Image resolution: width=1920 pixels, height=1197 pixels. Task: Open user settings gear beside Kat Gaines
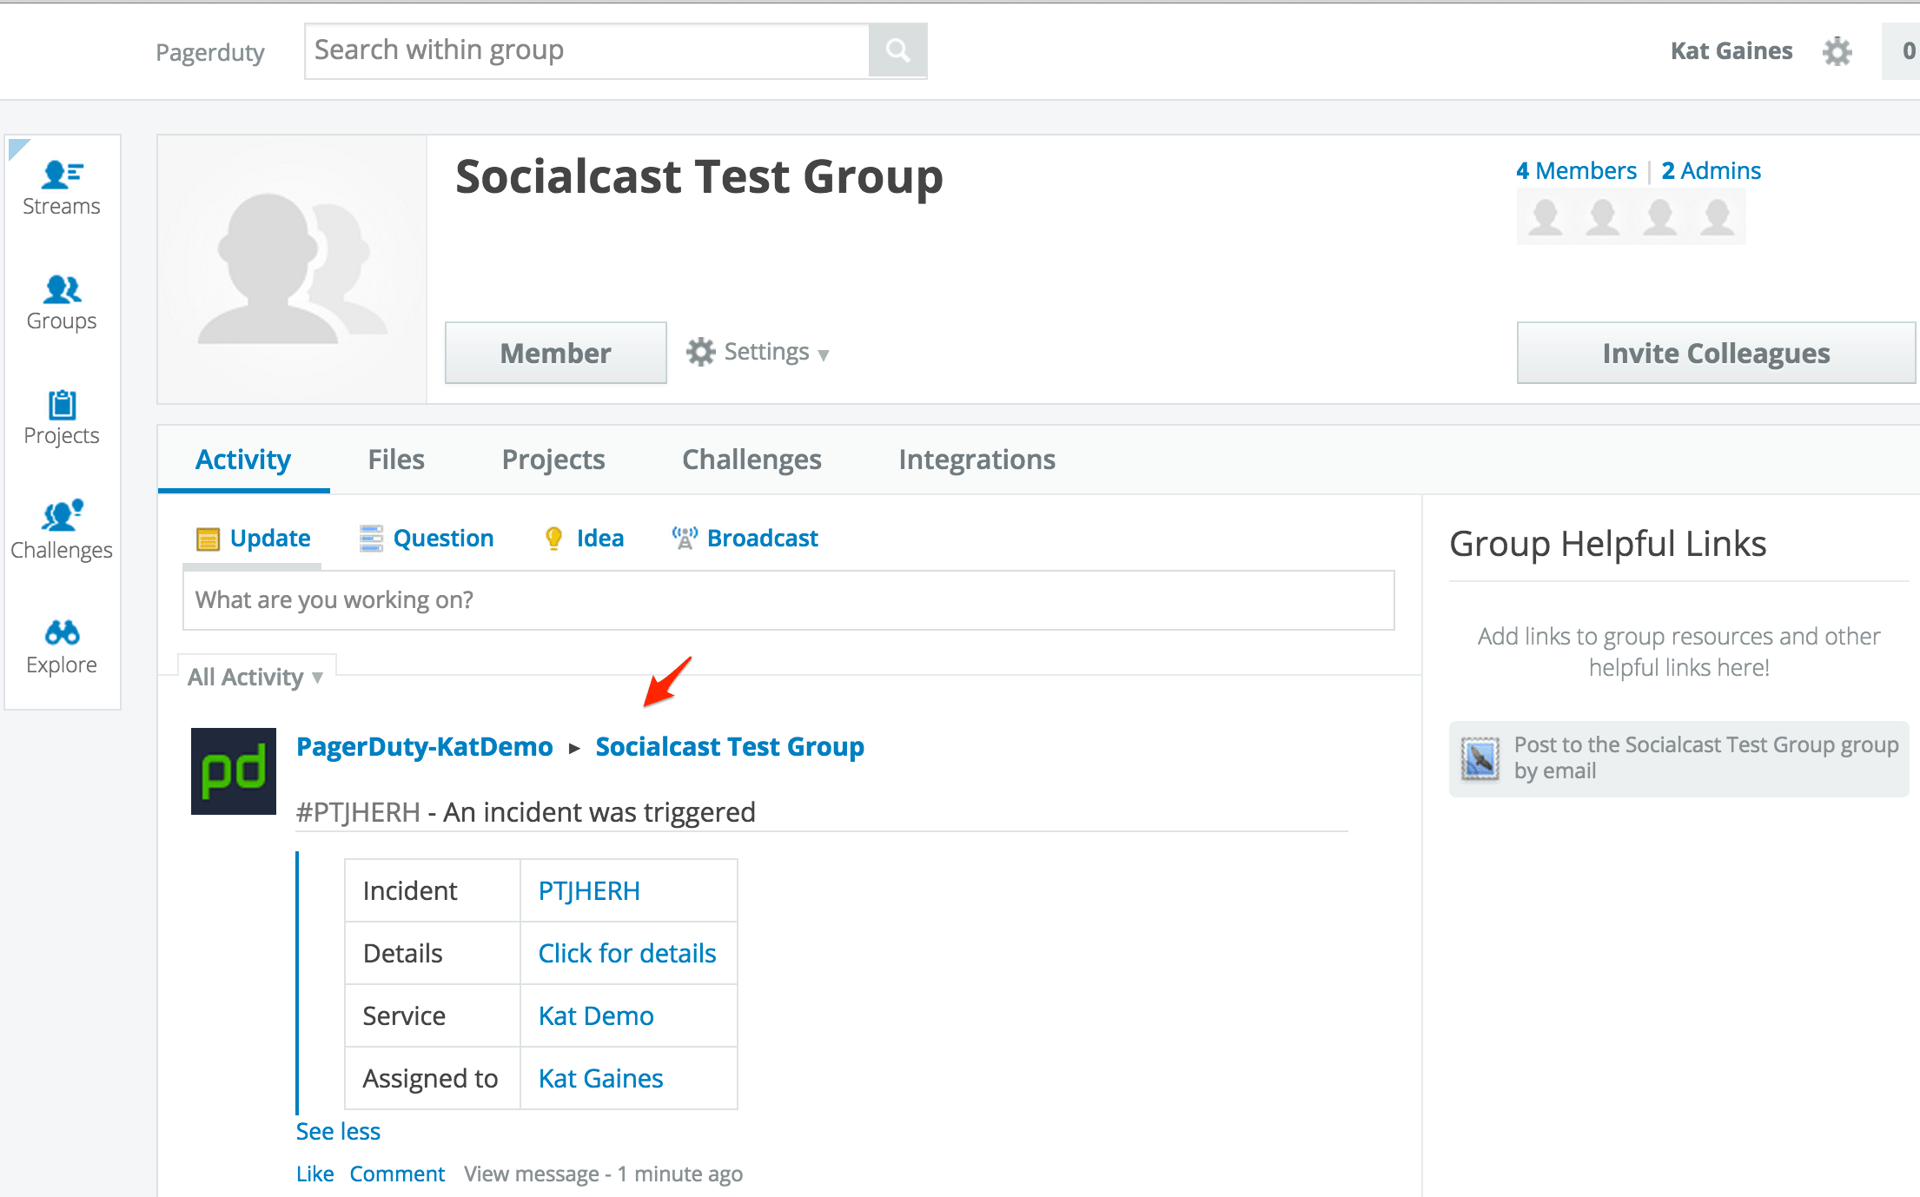click(1836, 51)
